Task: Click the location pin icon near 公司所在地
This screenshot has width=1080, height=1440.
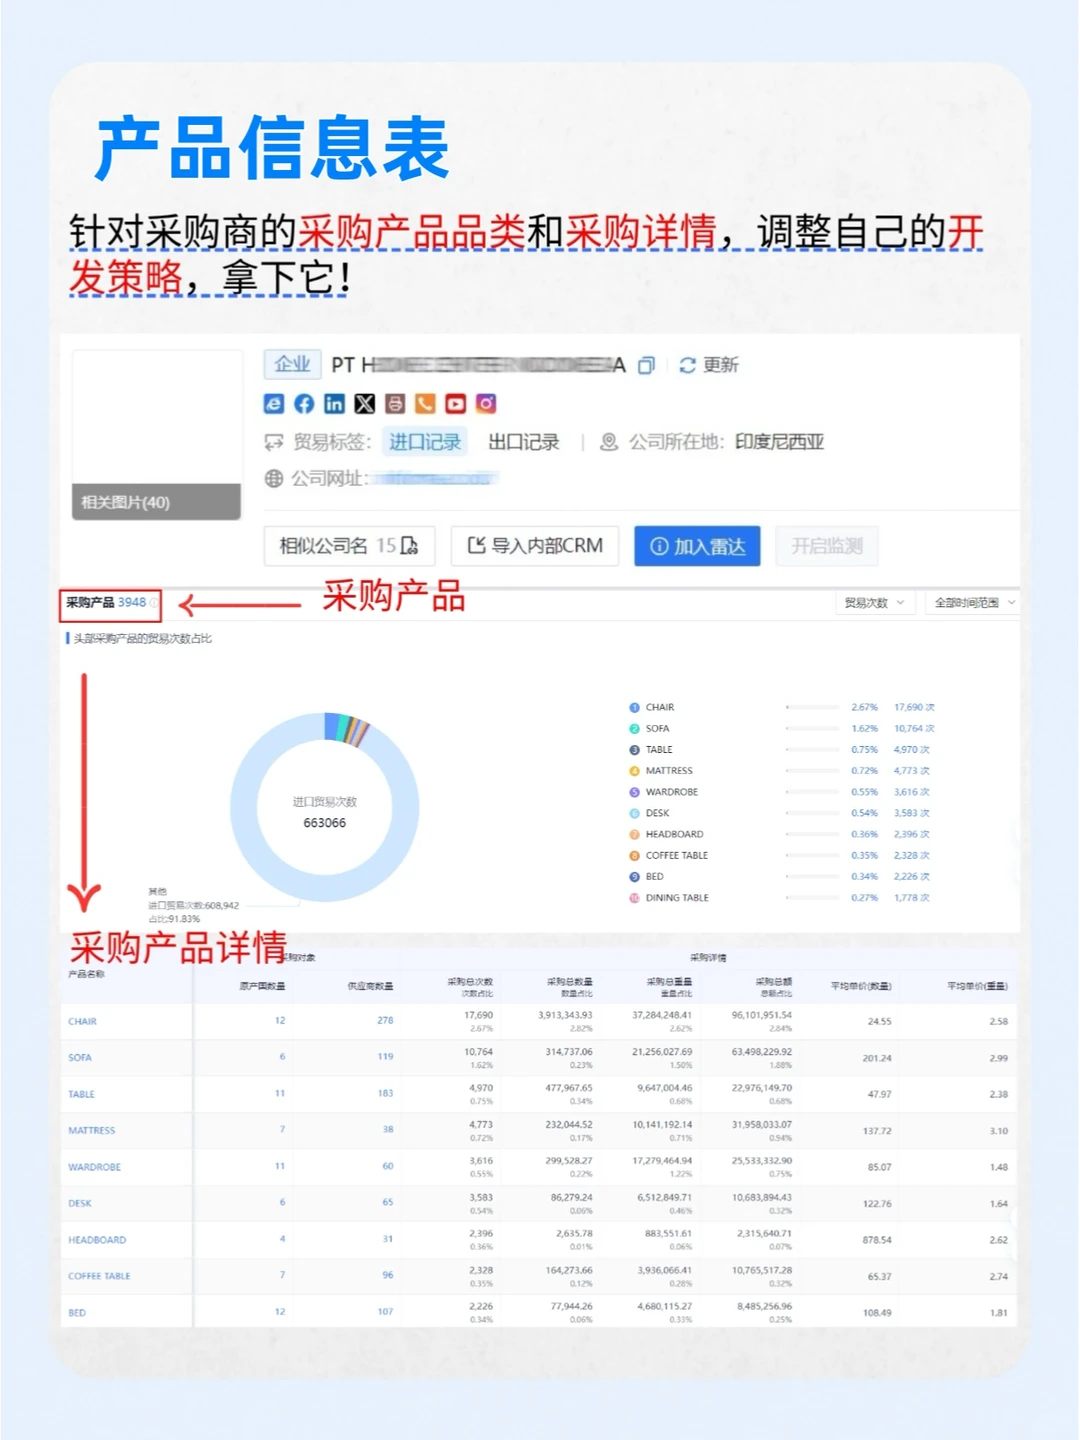Action: point(608,441)
